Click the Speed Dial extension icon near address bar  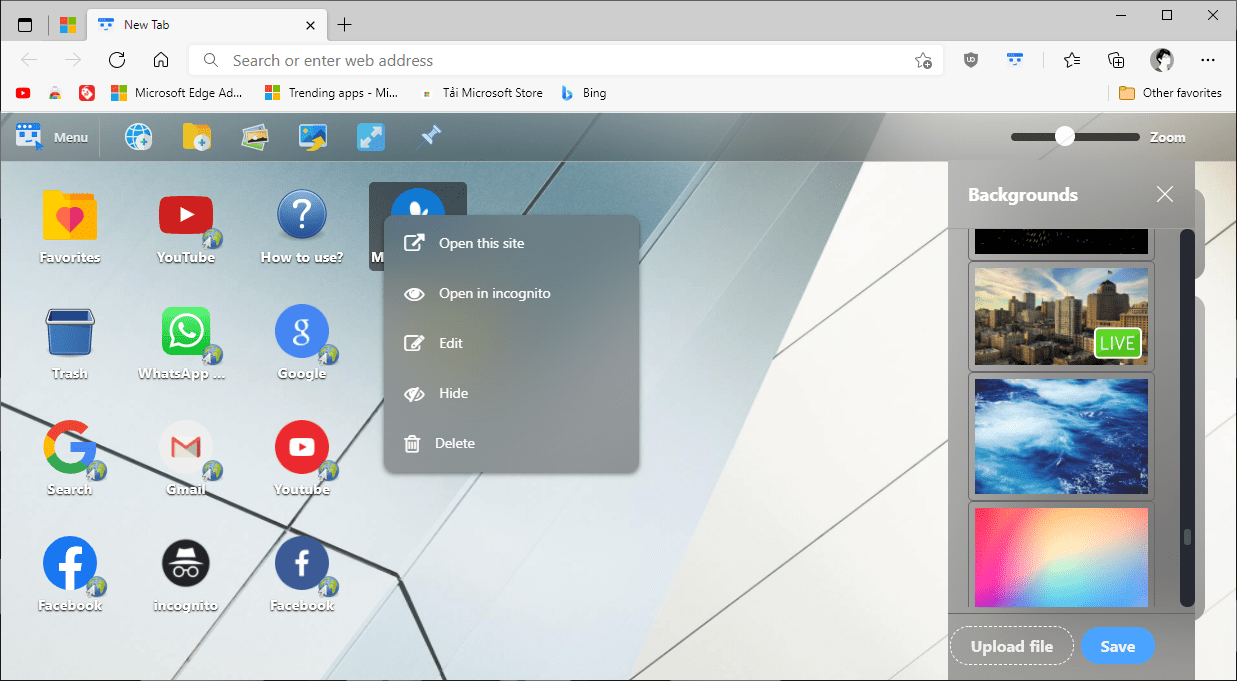pos(1015,60)
